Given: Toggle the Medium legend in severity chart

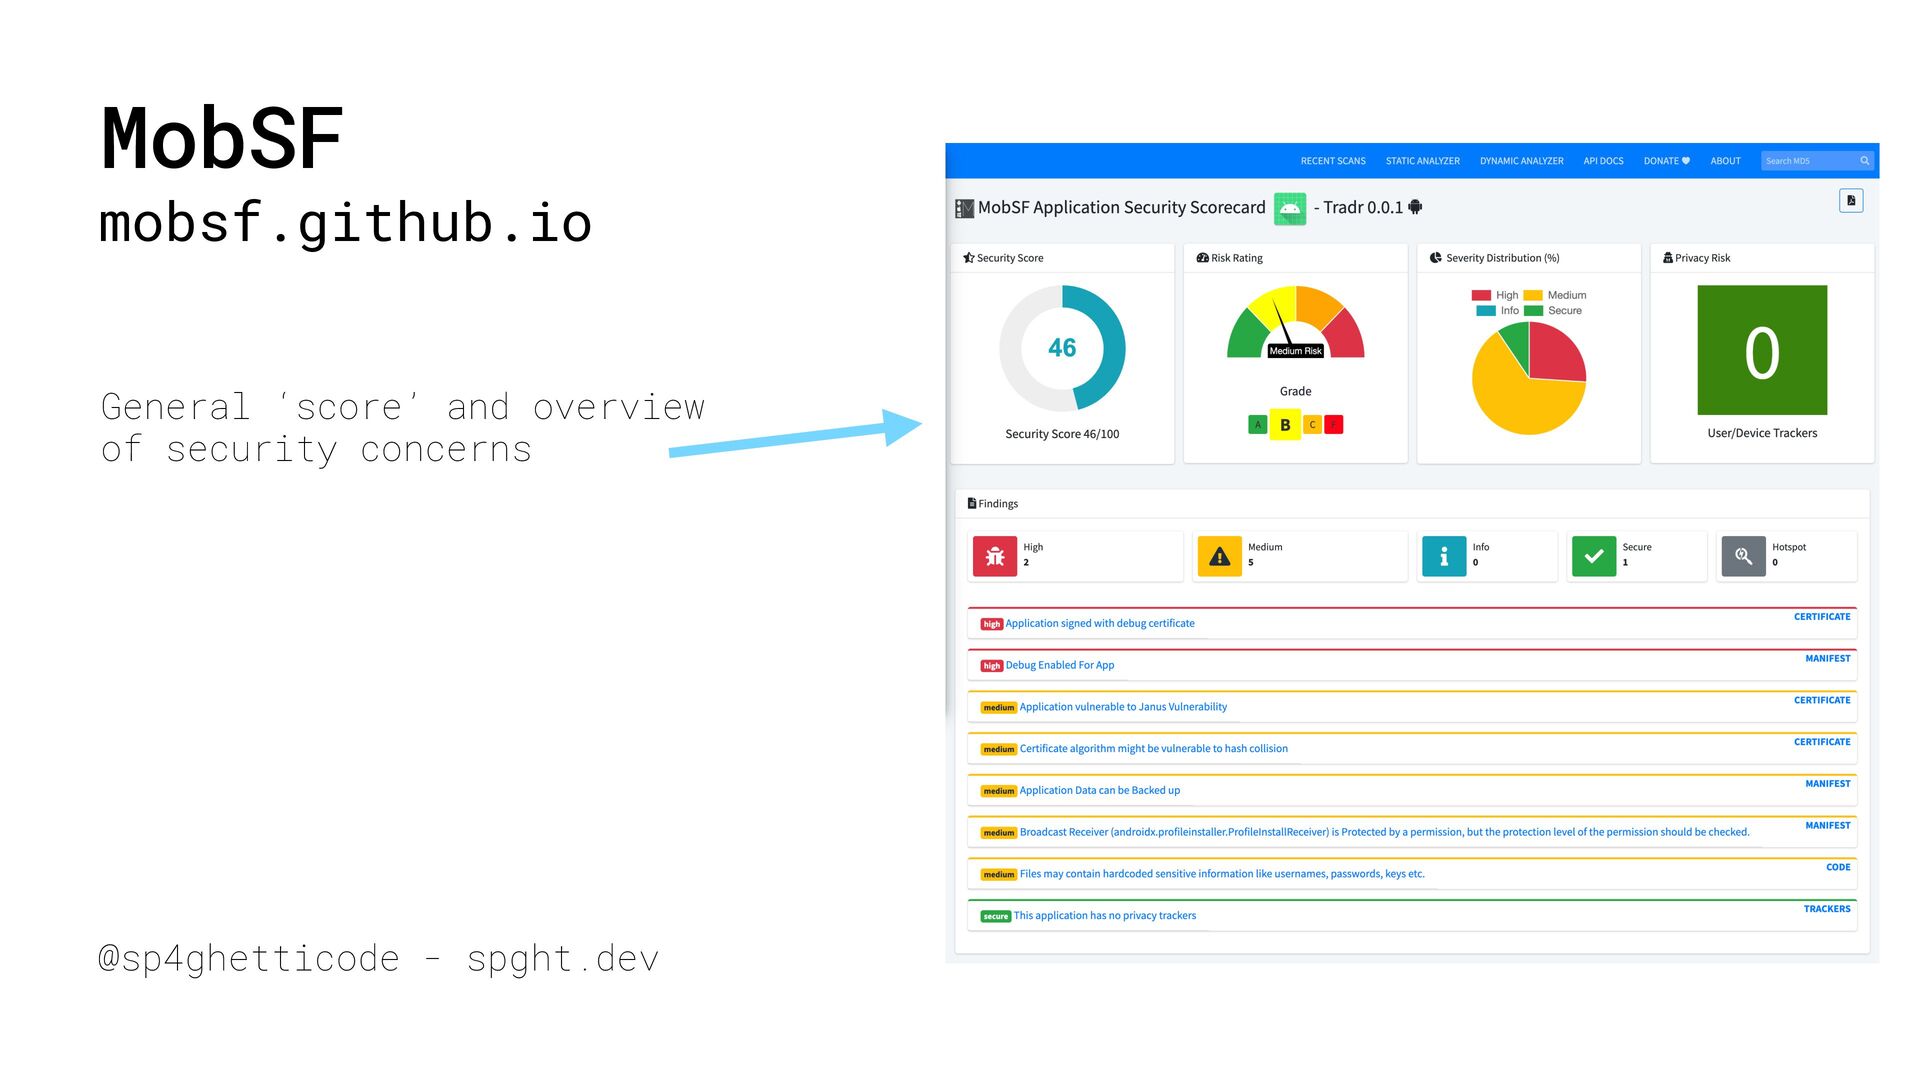Looking at the screenshot, I should [1555, 295].
